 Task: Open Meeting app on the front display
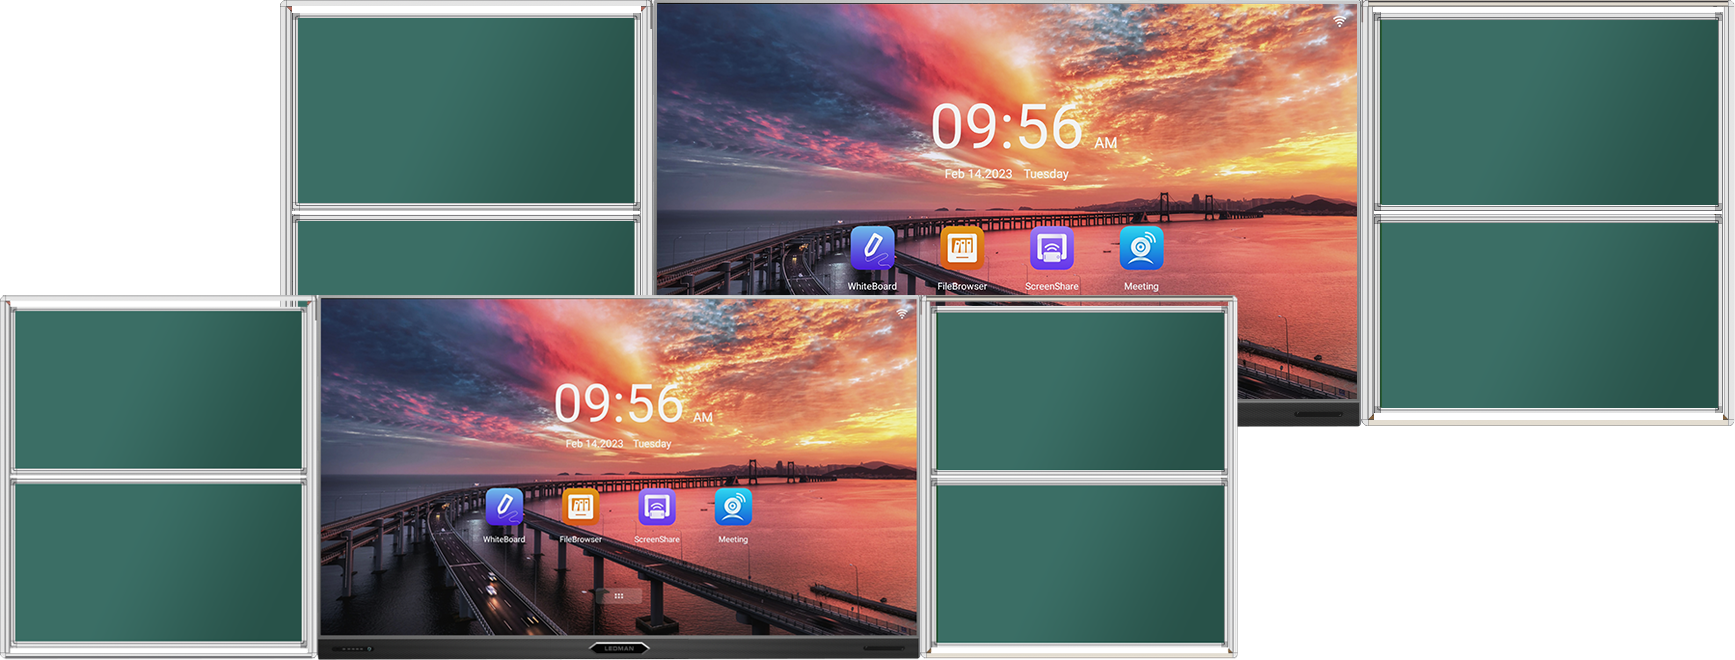pos(733,508)
